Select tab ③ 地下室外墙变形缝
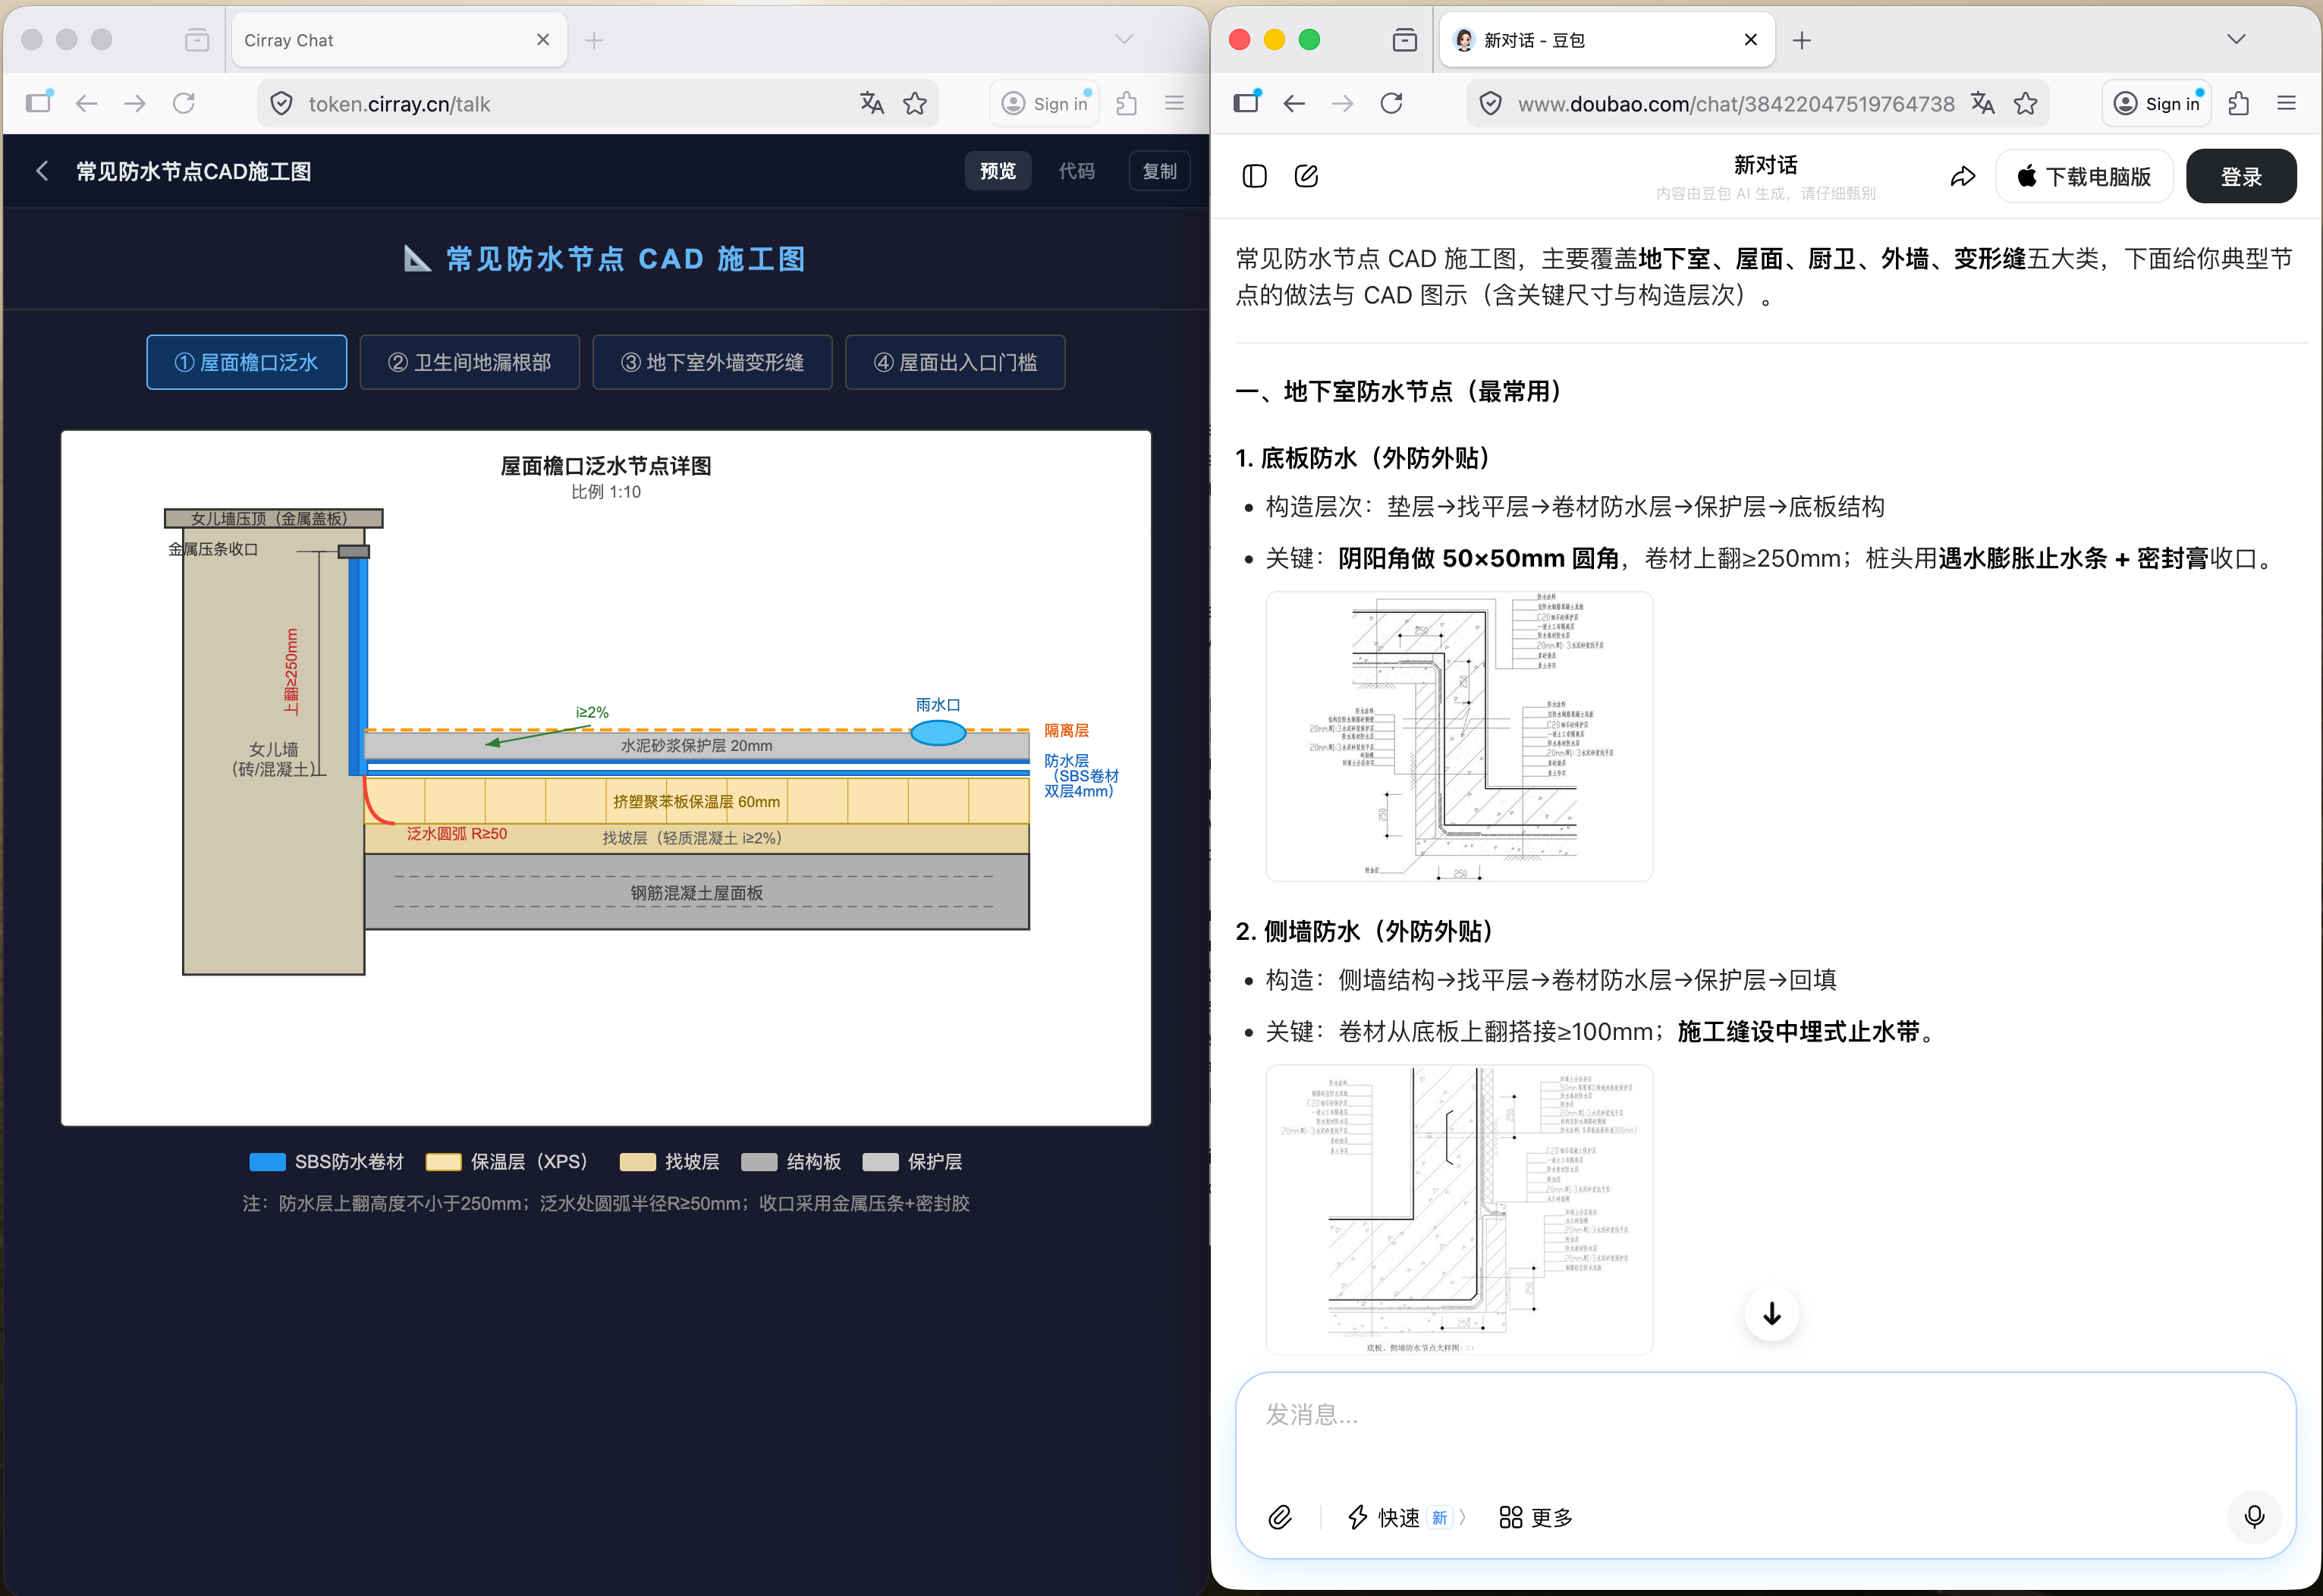The width and height of the screenshot is (2323, 1596). coord(712,362)
